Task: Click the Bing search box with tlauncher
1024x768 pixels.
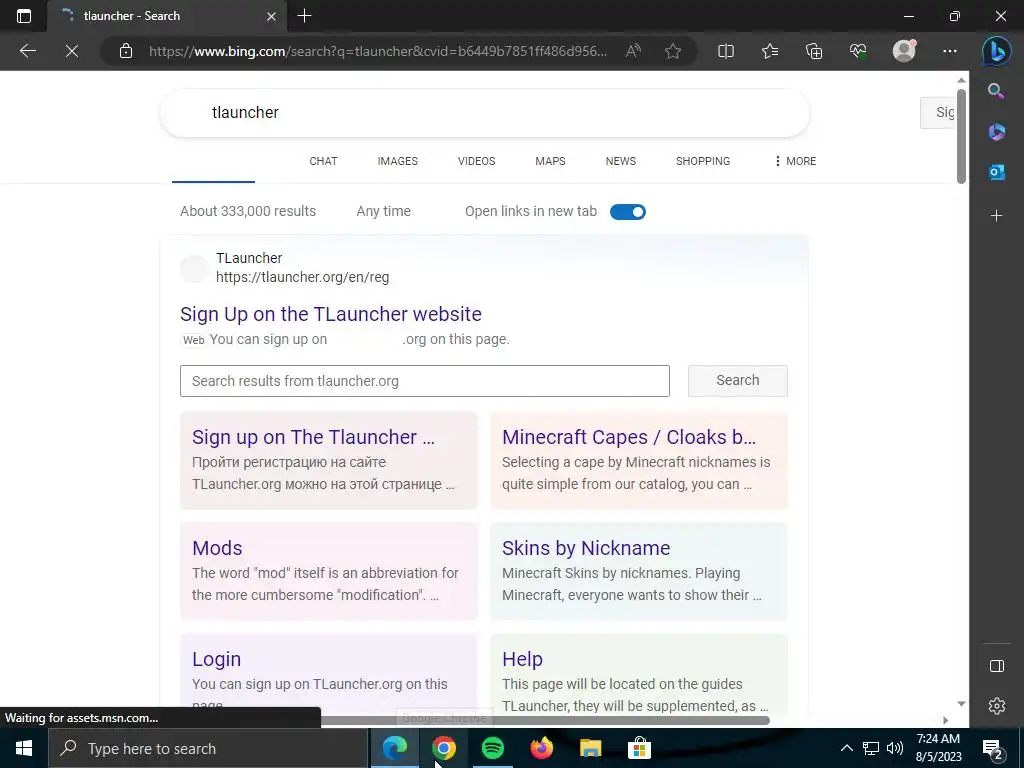Action: click(485, 112)
